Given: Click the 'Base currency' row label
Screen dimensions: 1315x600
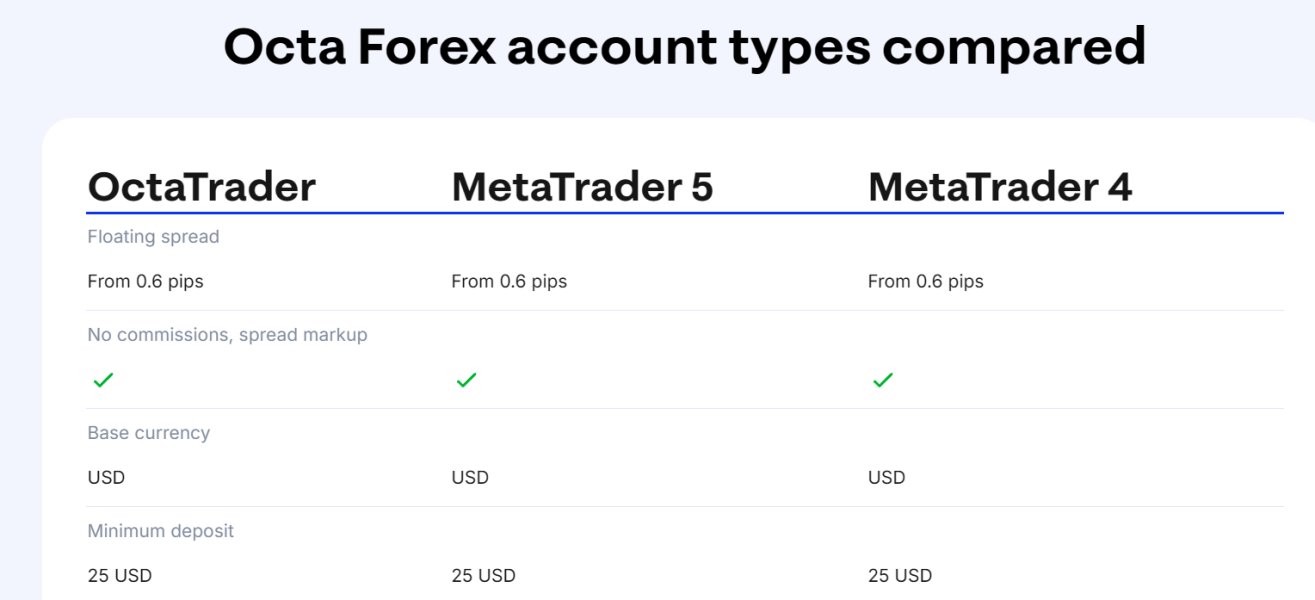Looking at the screenshot, I should [148, 433].
